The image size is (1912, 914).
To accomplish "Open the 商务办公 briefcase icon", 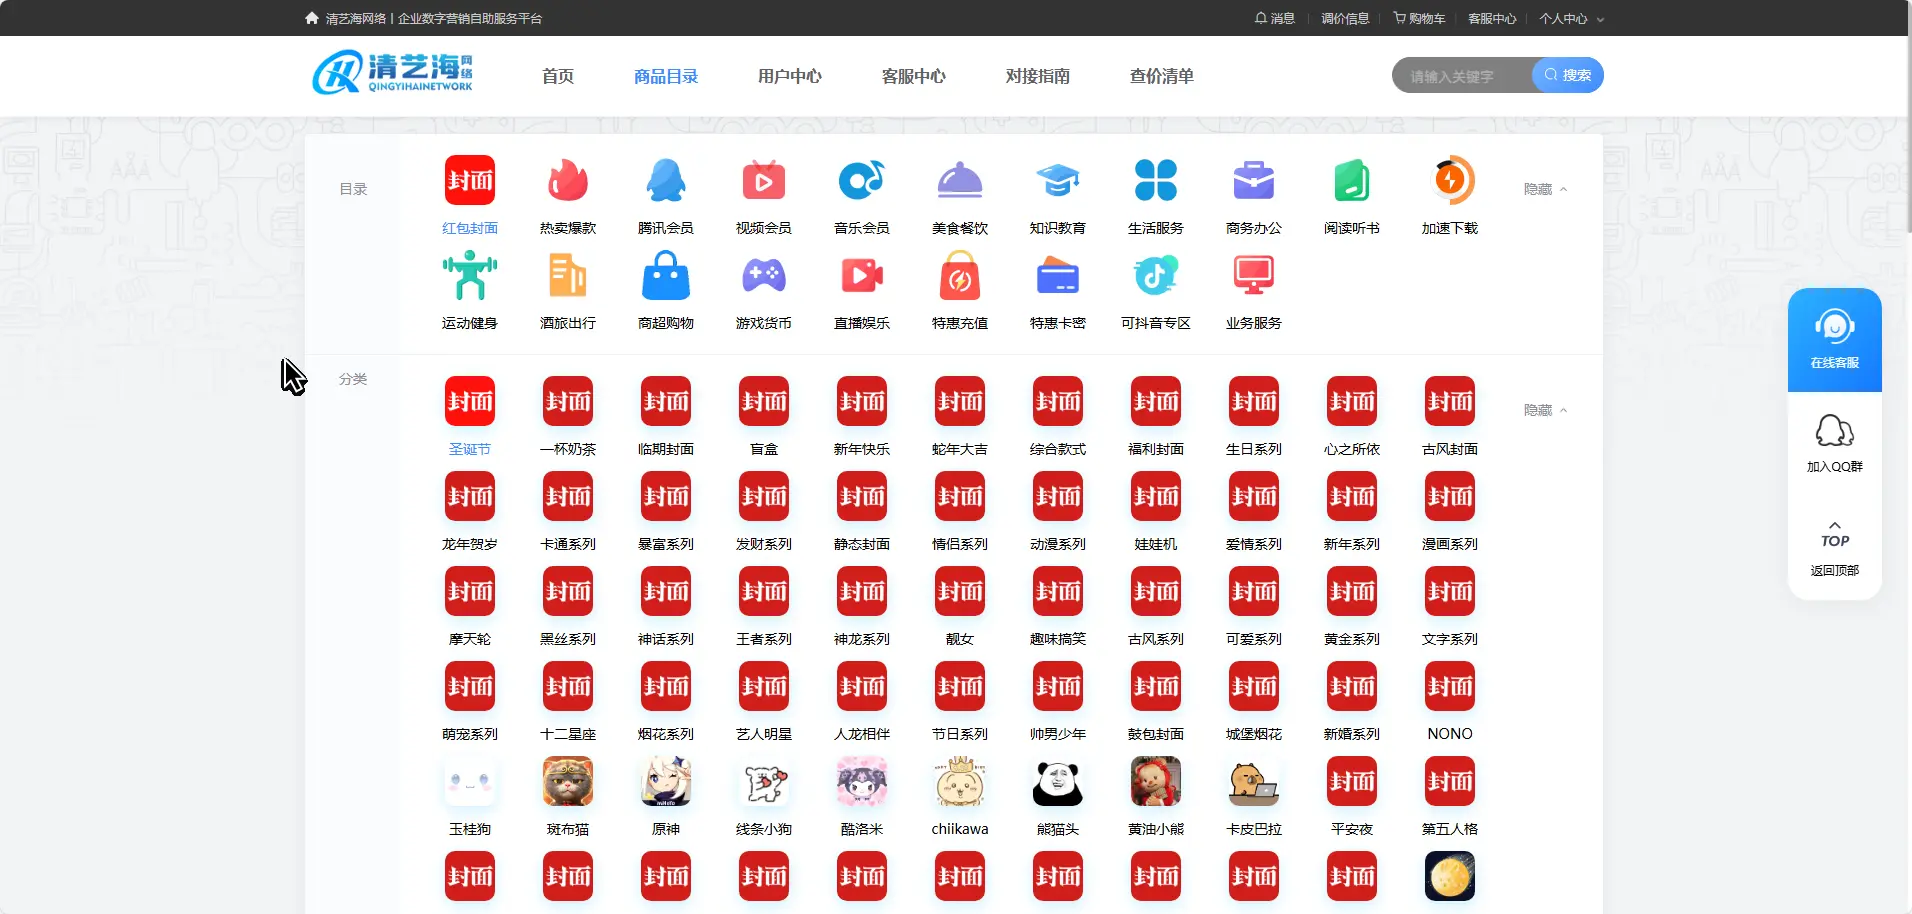I will [x=1254, y=182].
